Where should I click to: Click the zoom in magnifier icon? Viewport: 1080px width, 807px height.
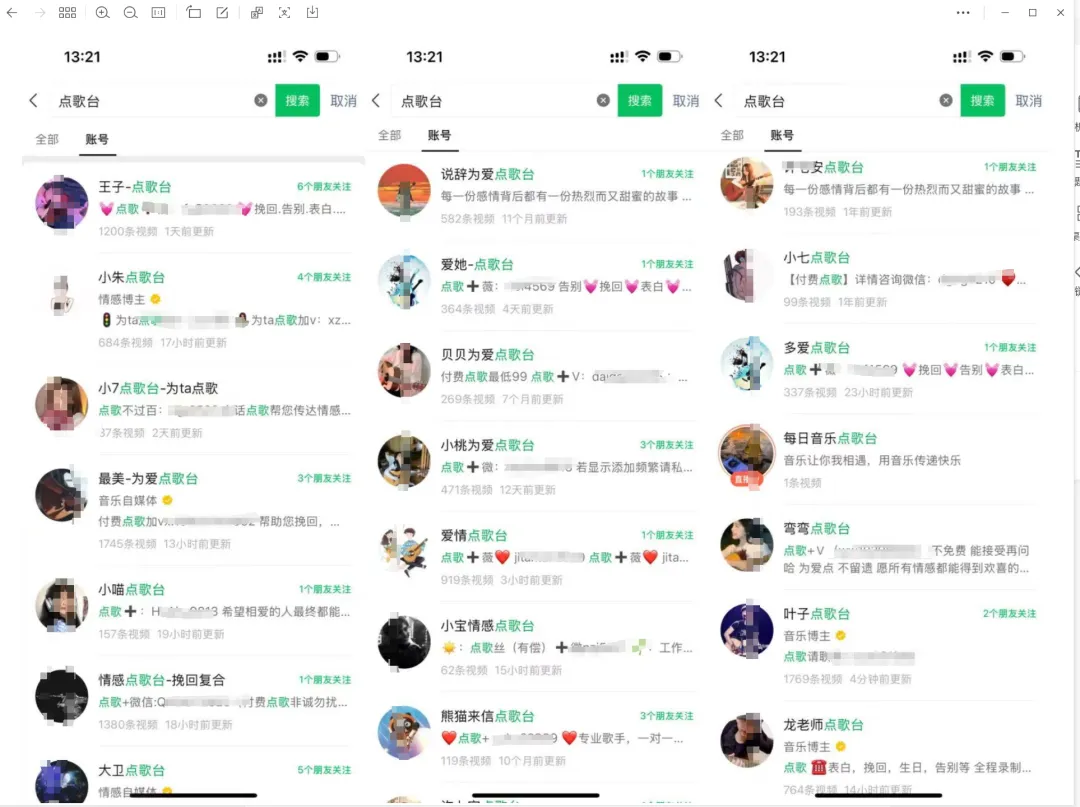(x=103, y=12)
